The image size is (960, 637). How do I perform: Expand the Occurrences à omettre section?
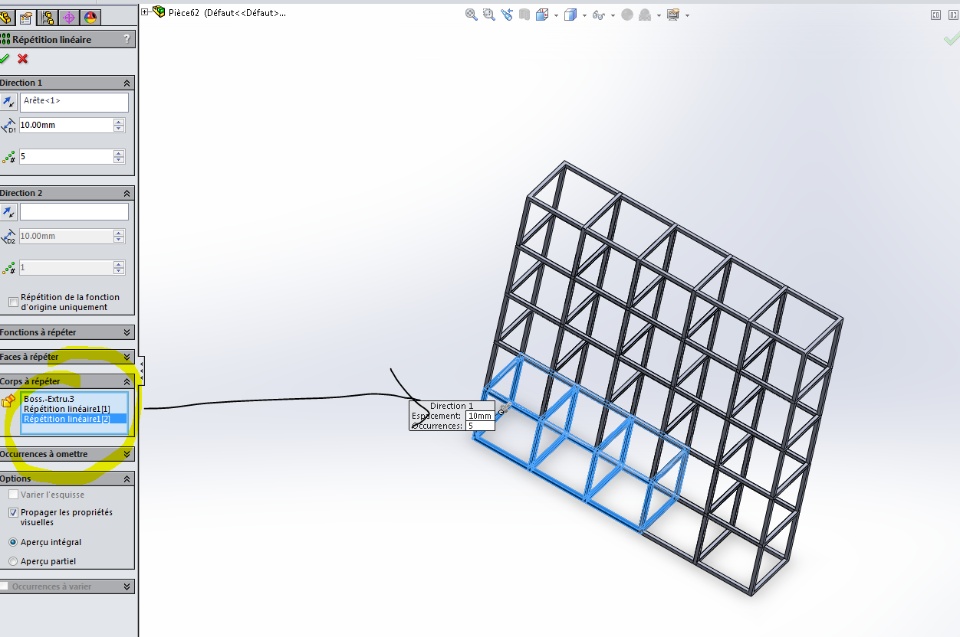coord(127,454)
